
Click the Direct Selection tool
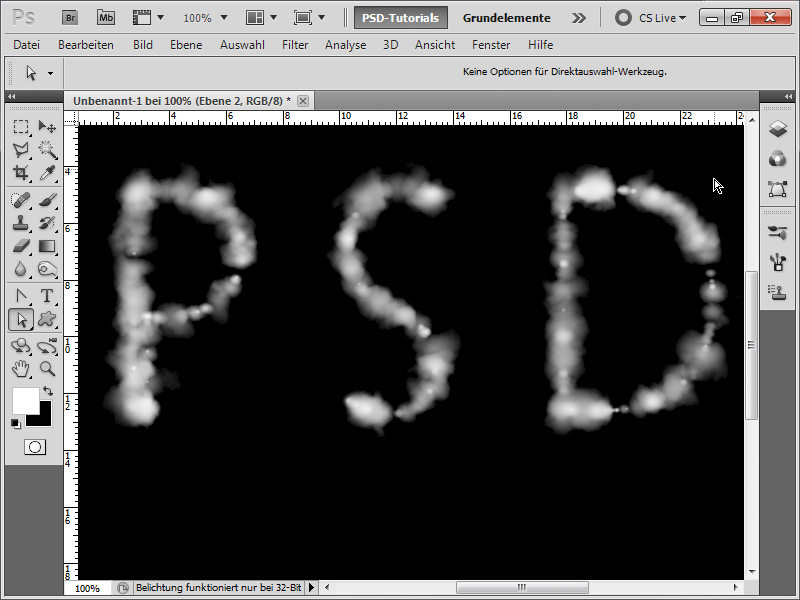tap(21, 319)
